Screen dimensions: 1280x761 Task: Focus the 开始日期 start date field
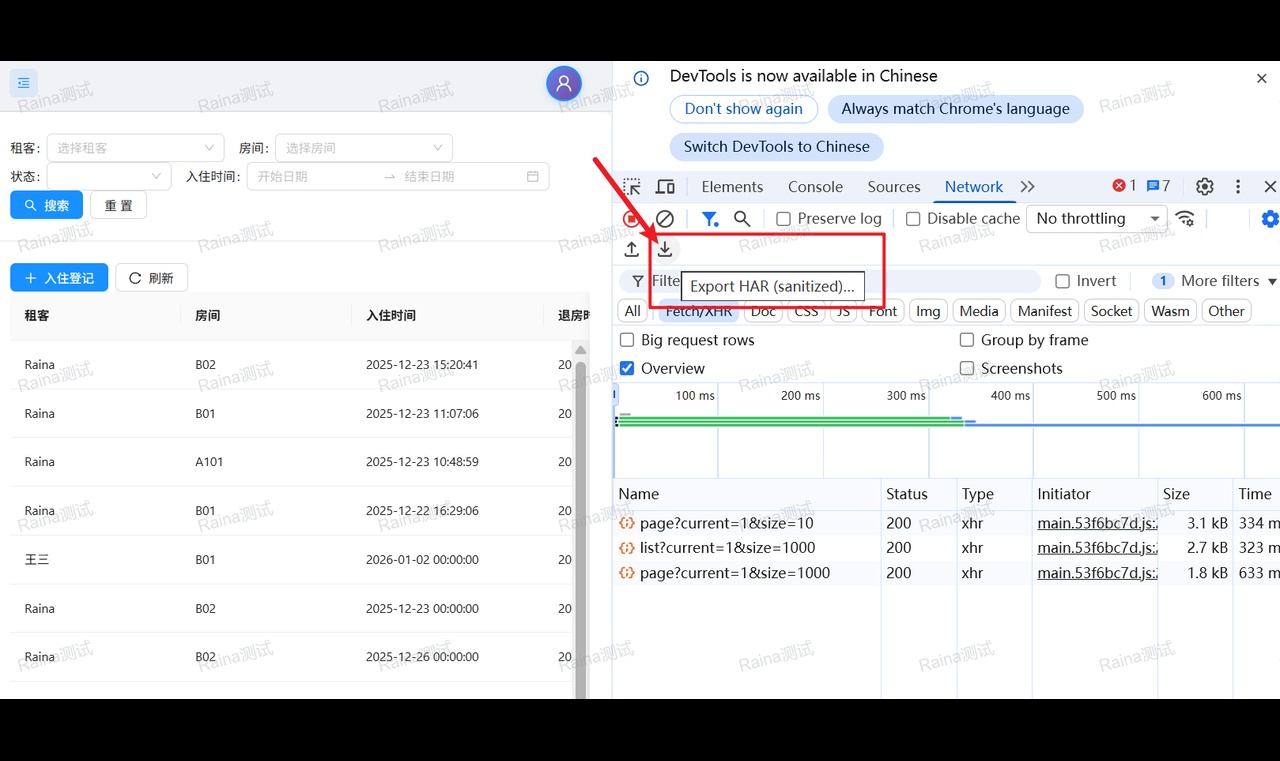314,176
